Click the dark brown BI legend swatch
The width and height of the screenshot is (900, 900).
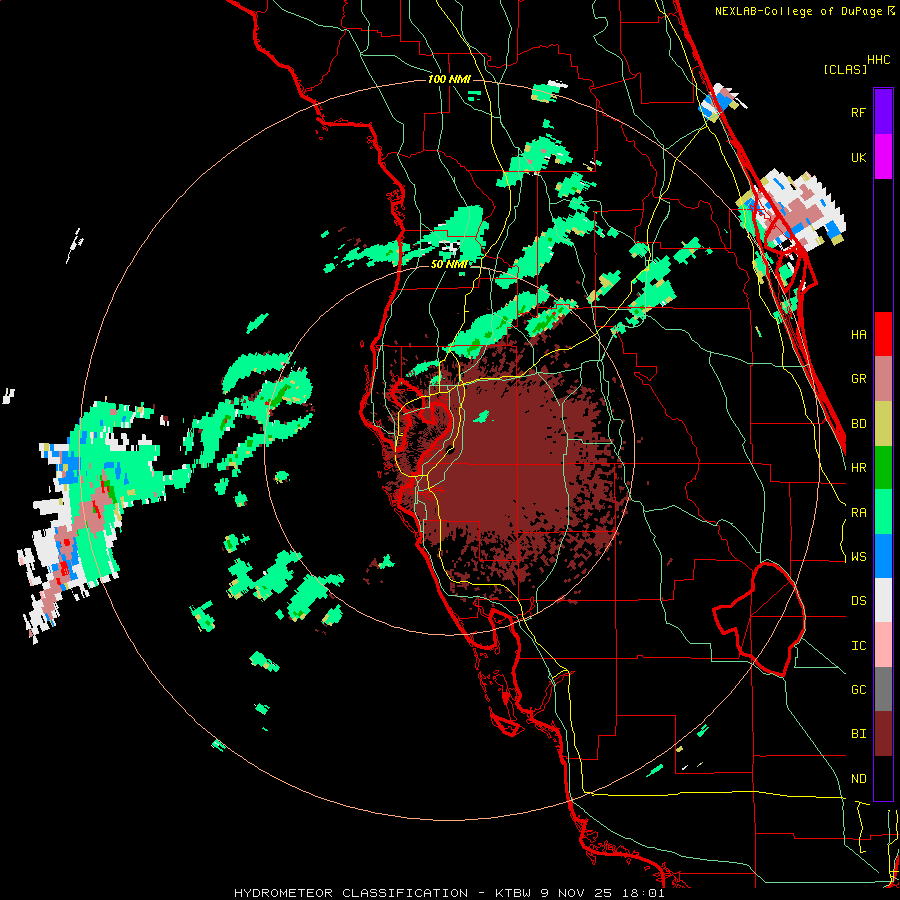pyautogui.click(x=883, y=734)
